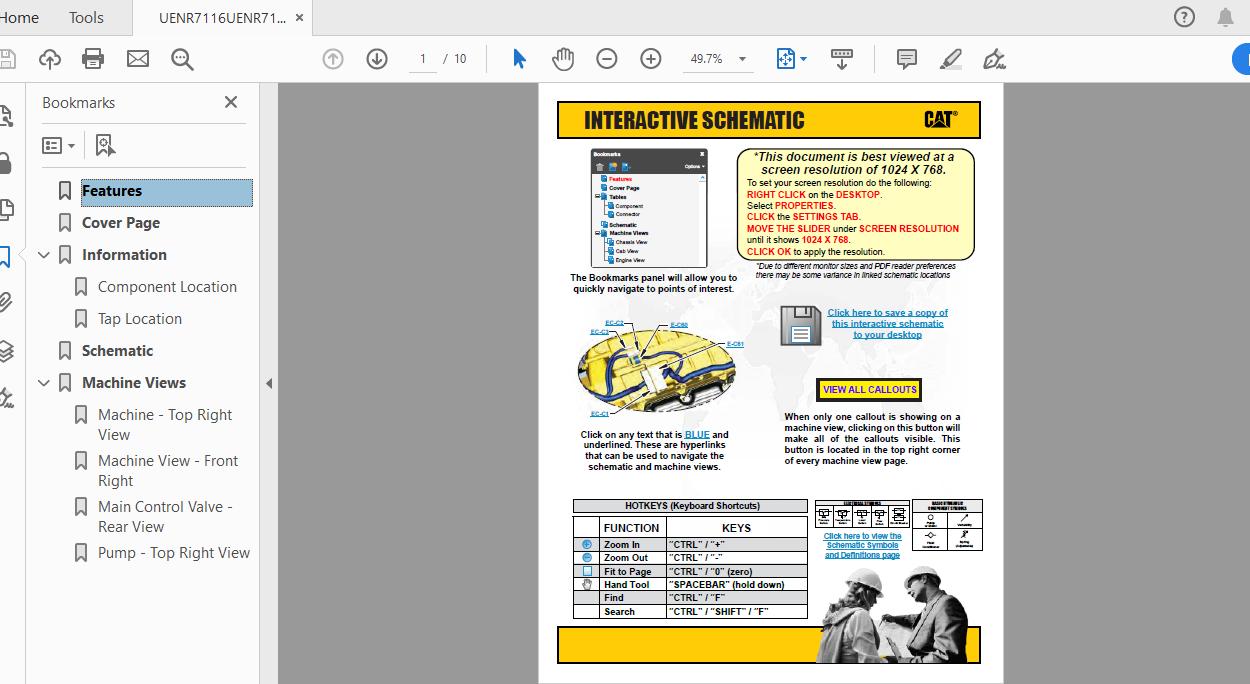Open the layers side panel icon
1250x684 pixels.
pyautogui.click(x=6, y=350)
